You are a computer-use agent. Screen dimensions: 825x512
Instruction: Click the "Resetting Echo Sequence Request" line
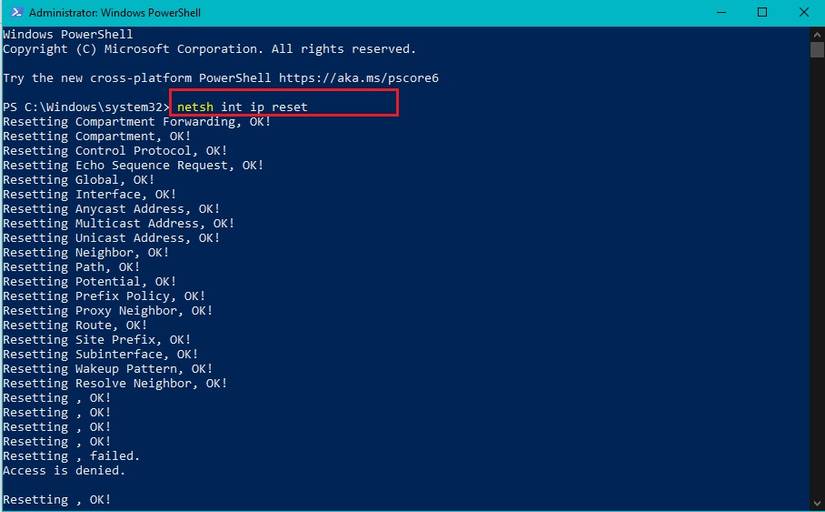(x=133, y=165)
